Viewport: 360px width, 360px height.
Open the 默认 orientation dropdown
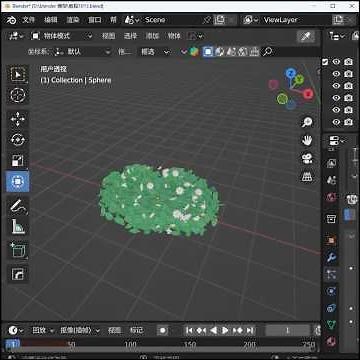pos(83,52)
